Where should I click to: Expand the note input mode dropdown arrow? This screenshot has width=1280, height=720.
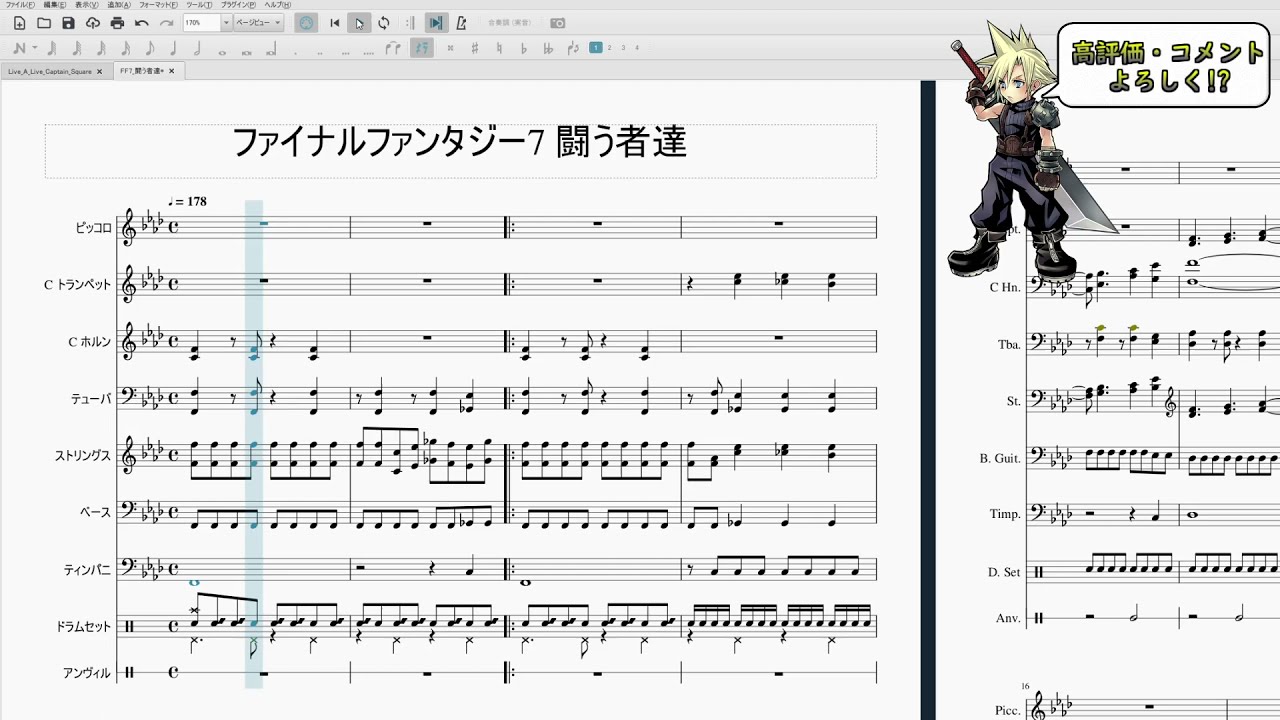(35, 48)
